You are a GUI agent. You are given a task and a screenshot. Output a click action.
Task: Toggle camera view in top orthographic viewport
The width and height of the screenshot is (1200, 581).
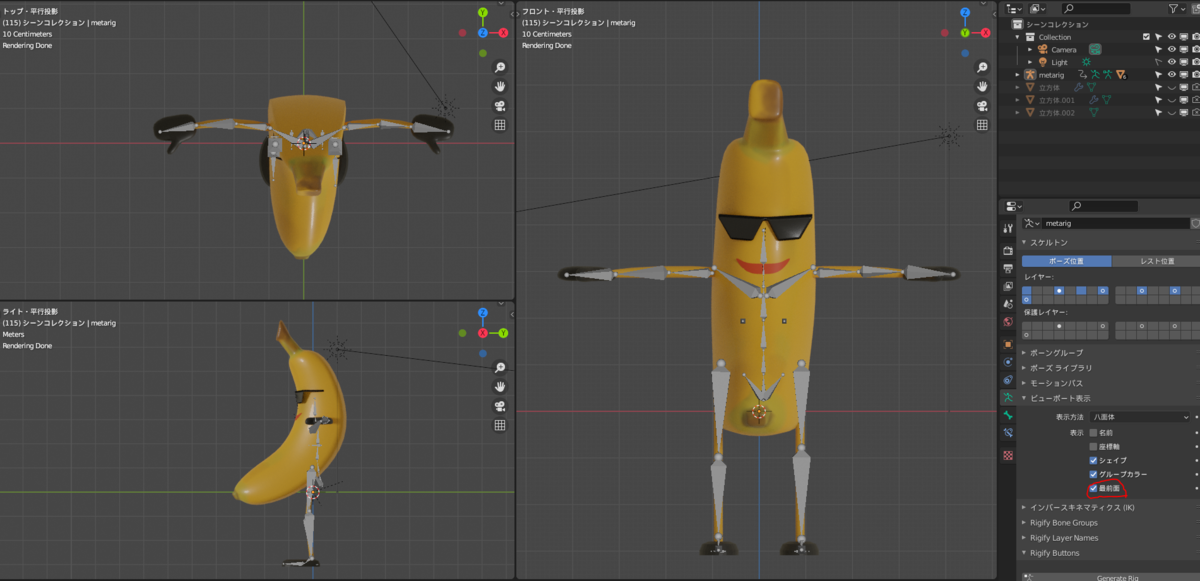500,106
